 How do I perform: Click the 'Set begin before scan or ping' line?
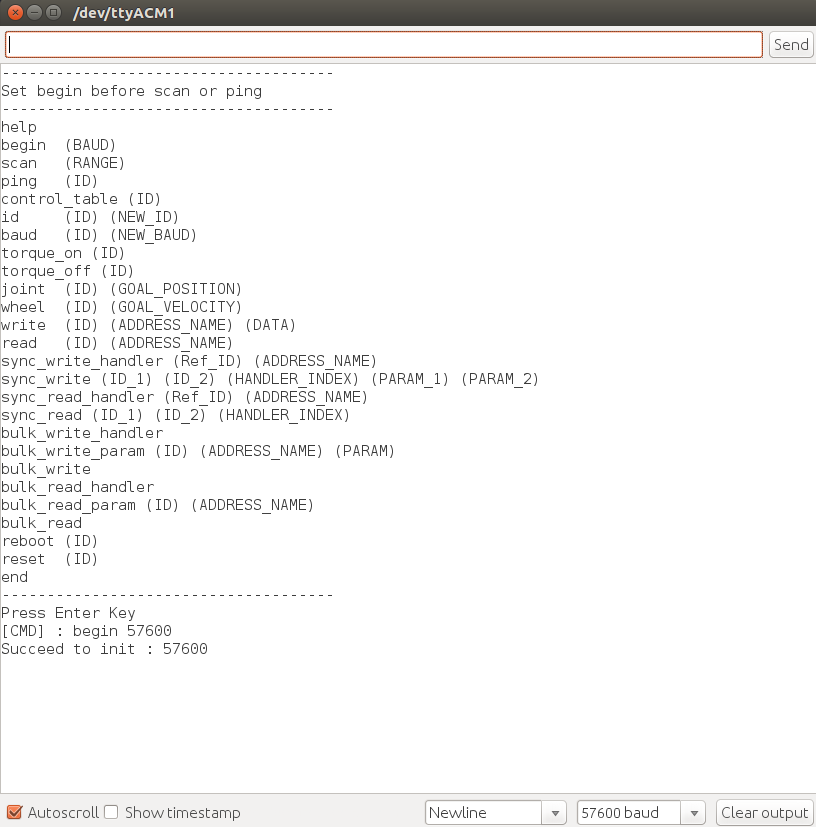click(131, 91)
